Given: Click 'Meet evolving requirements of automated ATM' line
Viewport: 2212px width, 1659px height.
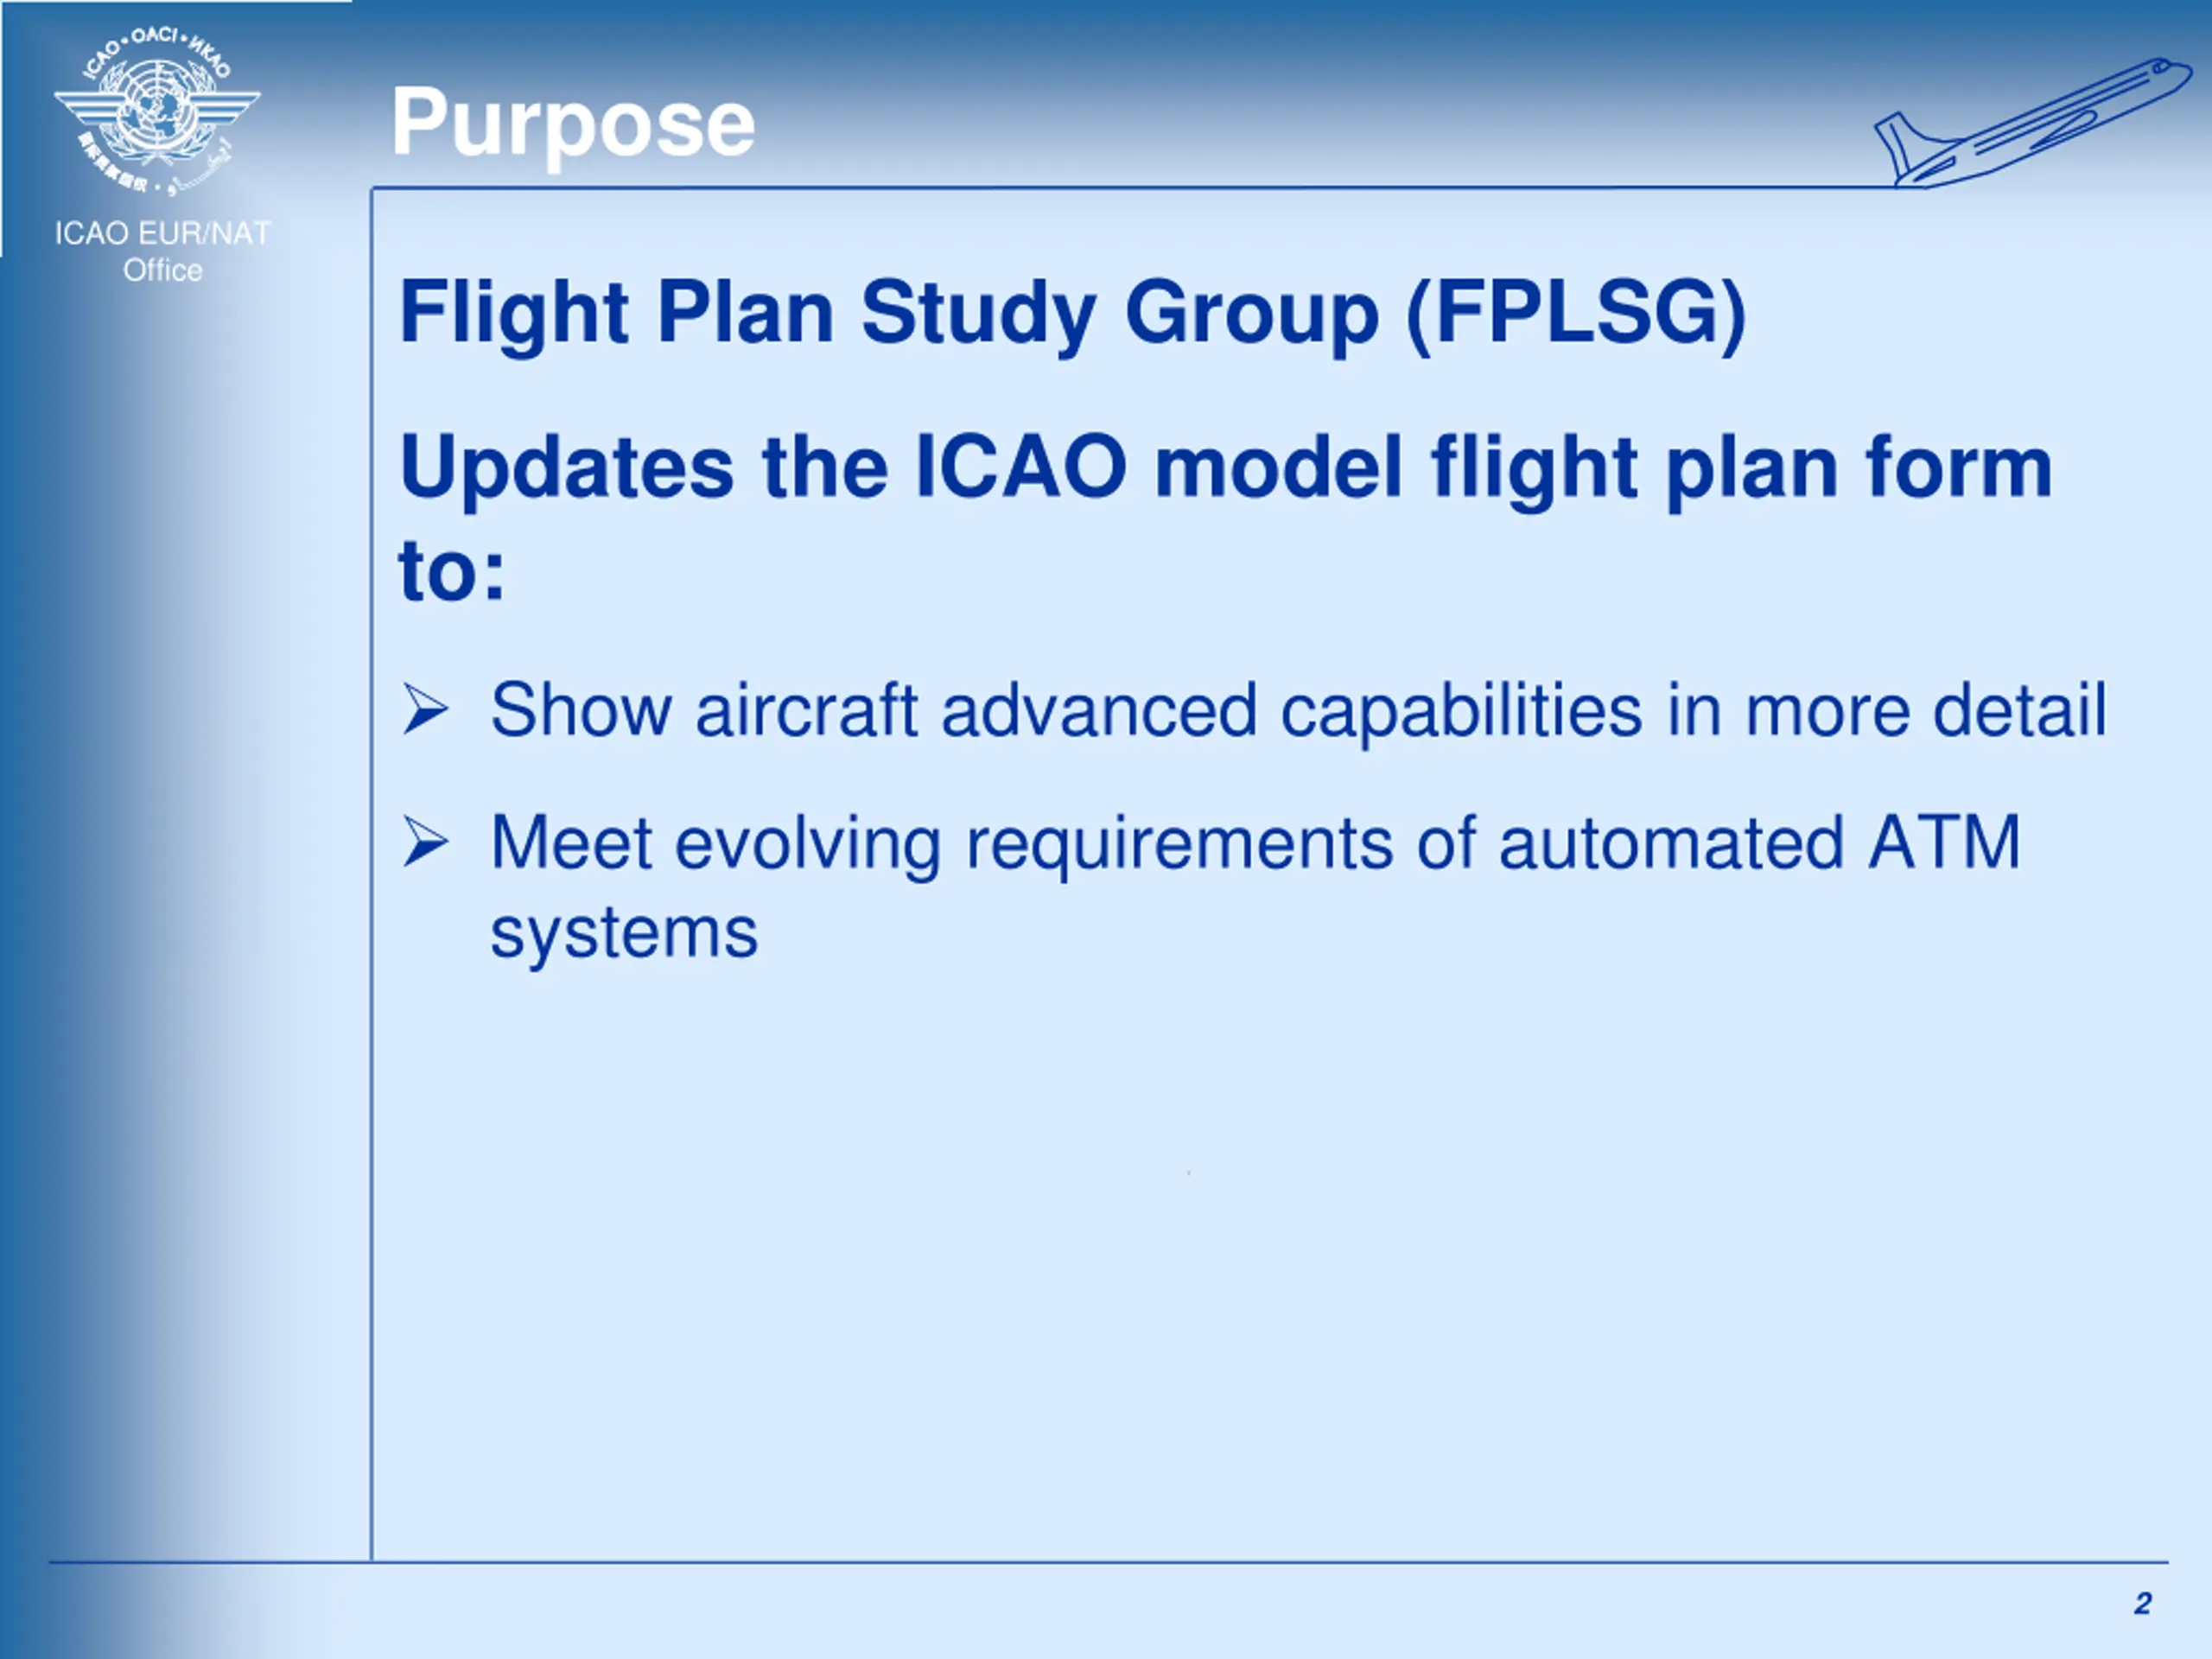Looking at the screenshot, I should click(x=1255, y=843).
